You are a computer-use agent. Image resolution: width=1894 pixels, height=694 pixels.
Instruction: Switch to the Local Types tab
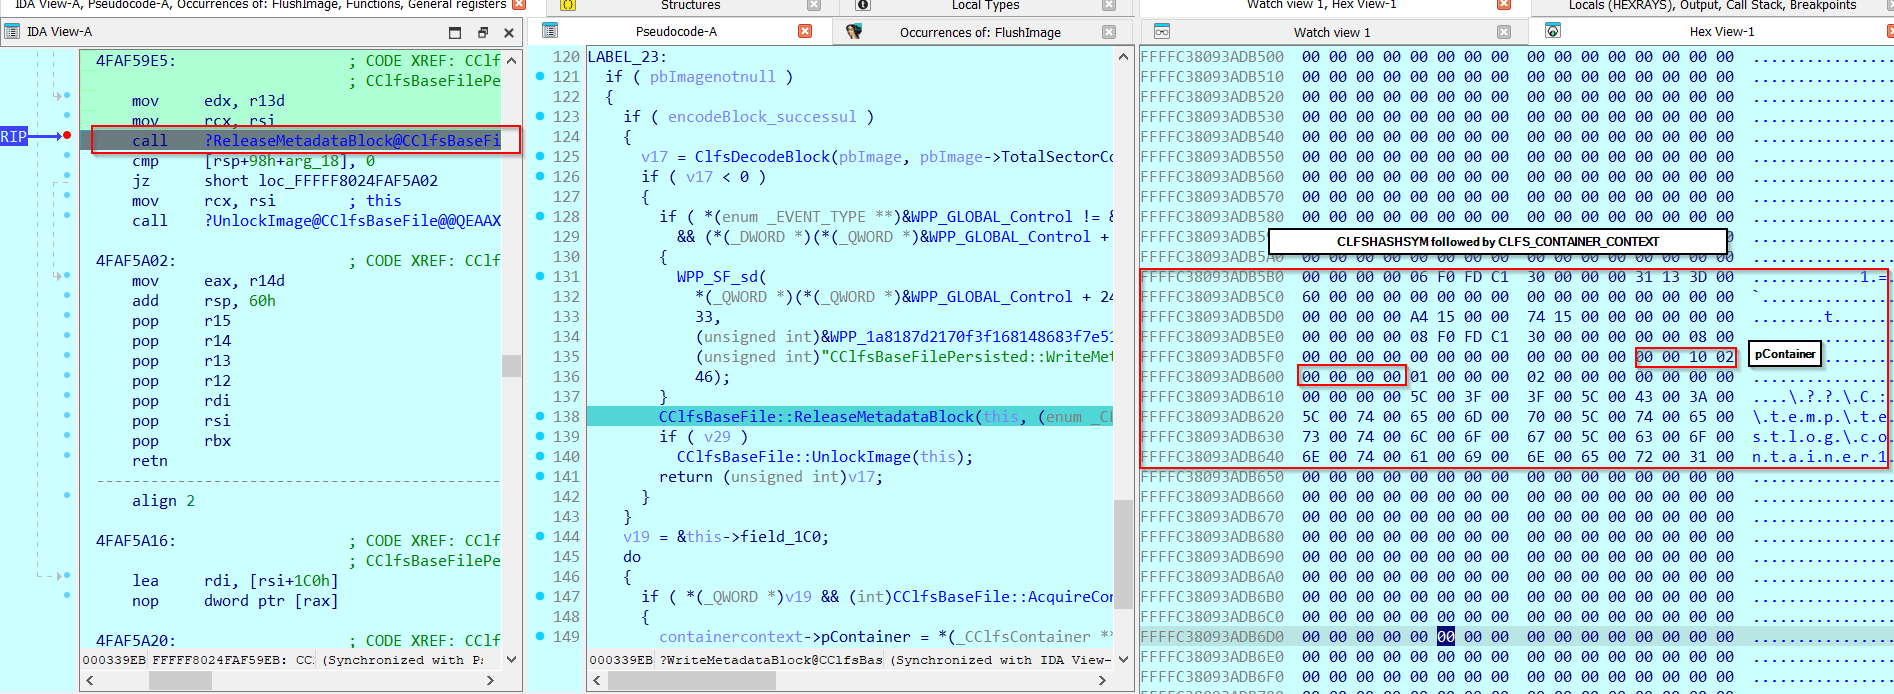[x=984, y=5]
